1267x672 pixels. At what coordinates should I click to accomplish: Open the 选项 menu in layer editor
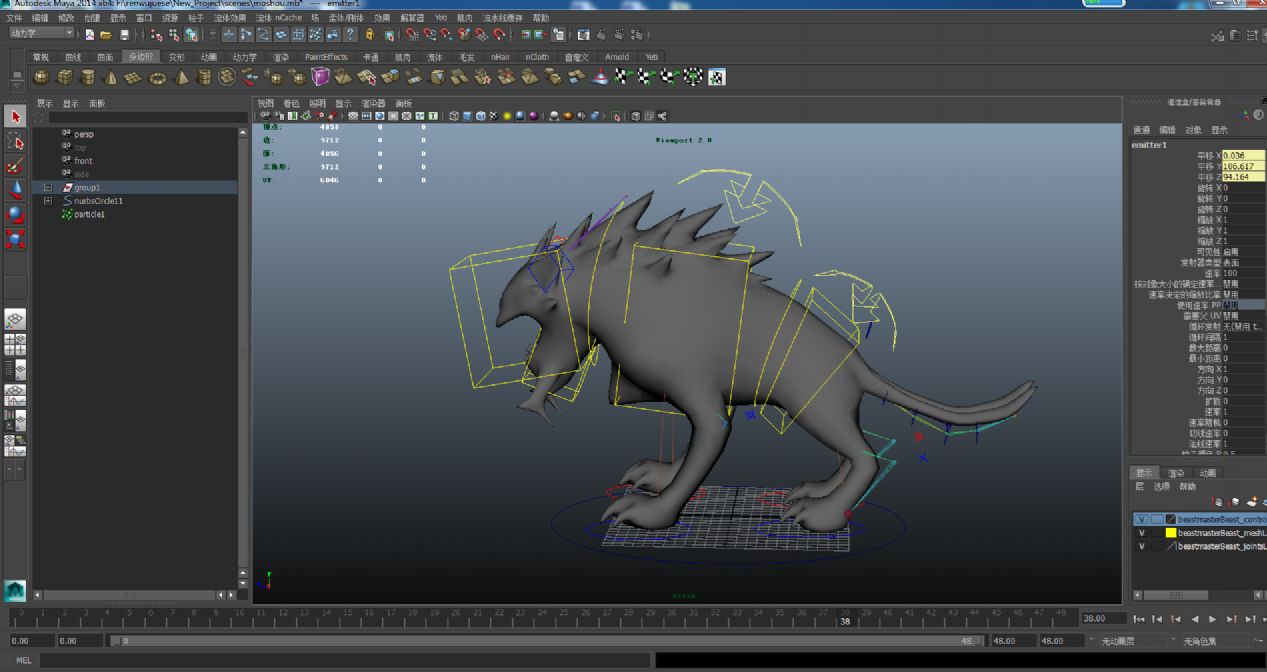tap(1161, 487)
